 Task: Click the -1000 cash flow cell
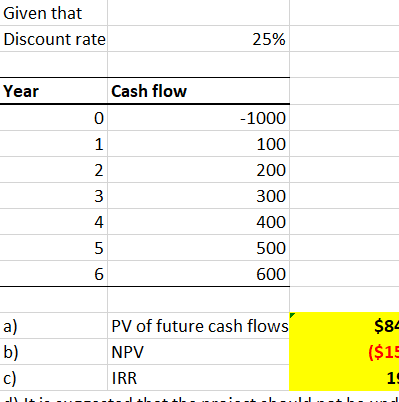point(199,118)
